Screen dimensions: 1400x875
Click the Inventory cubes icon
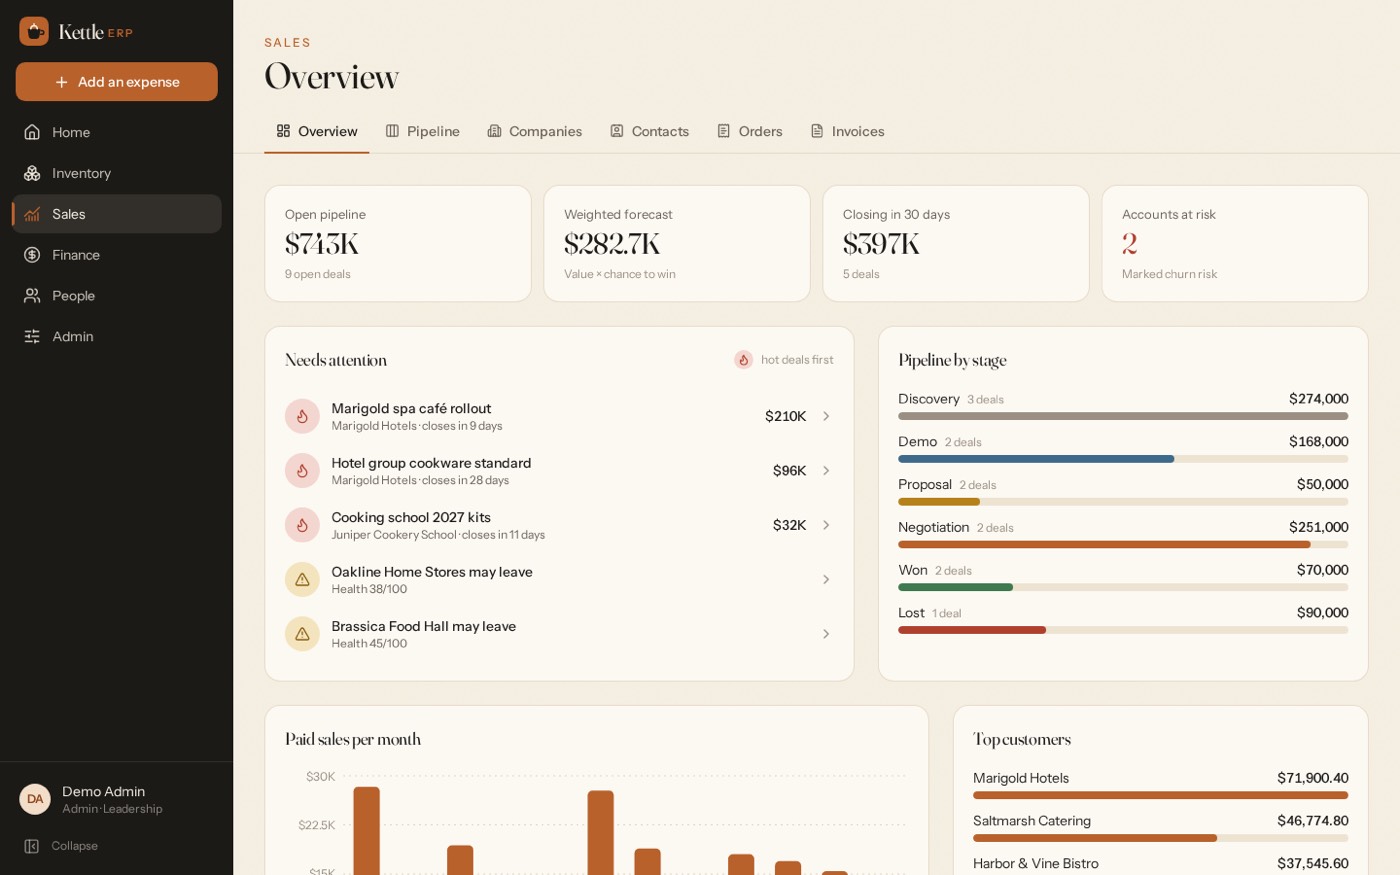(32, 173)
